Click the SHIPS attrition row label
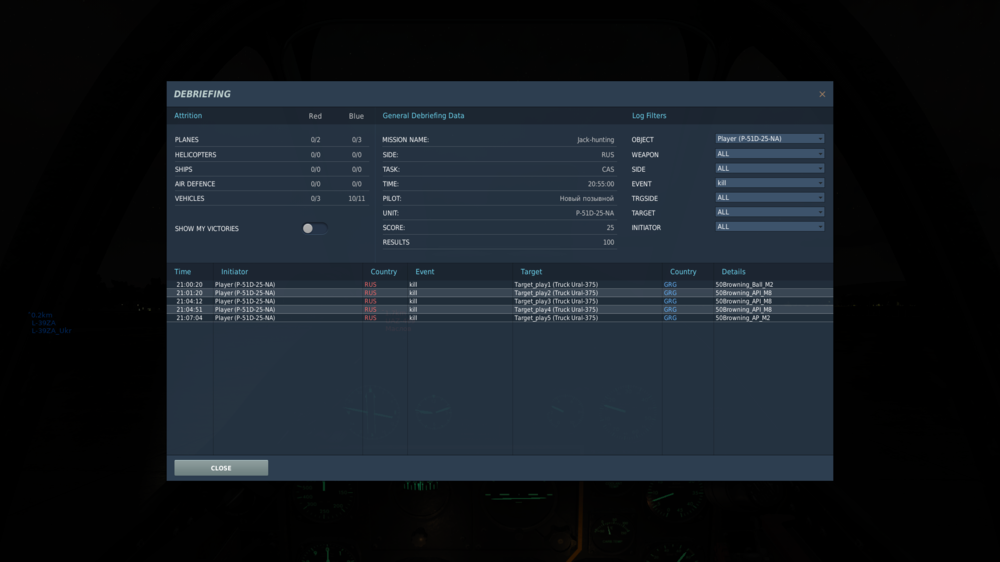The height and width of the screenshot is (562, 1000). [x=183, y=170]
